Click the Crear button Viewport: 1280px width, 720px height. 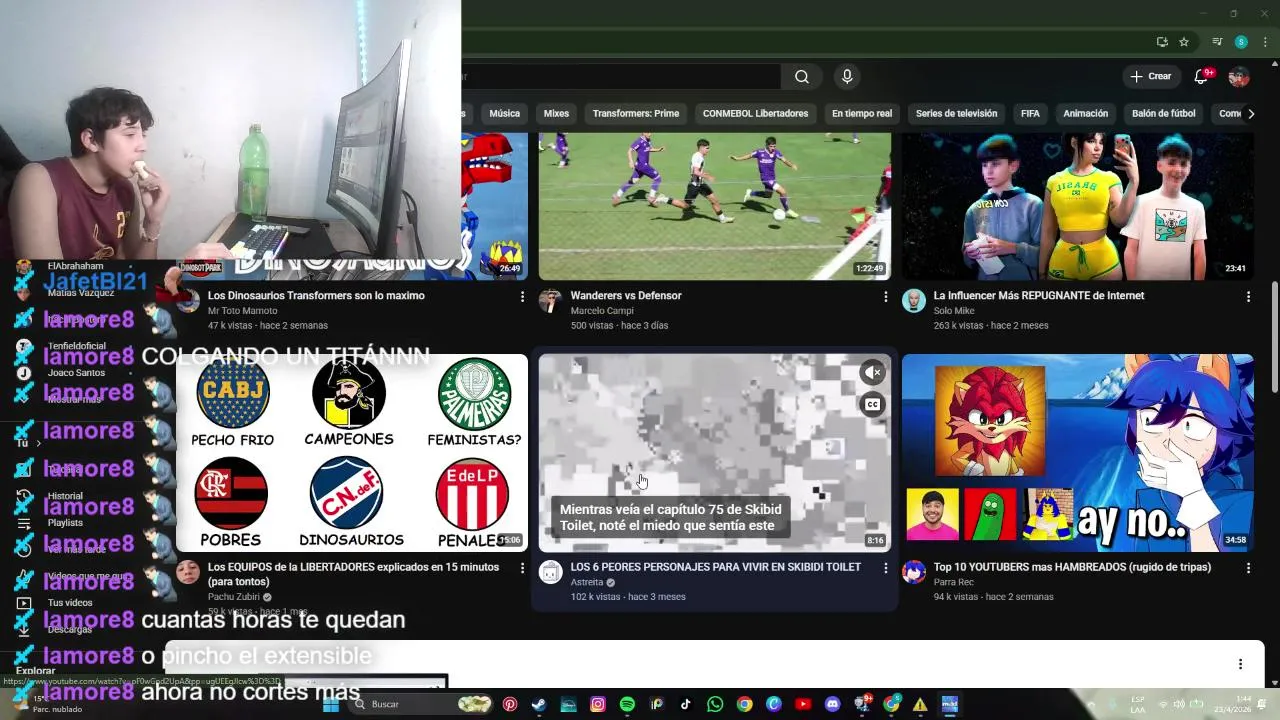click(1150, 77)
